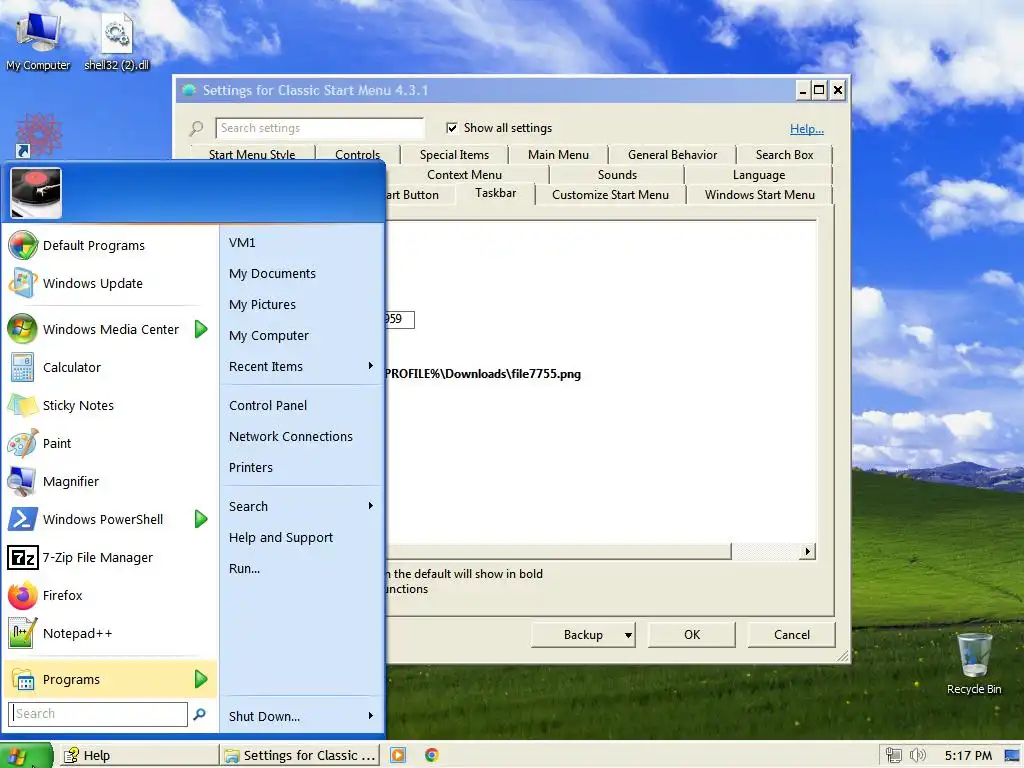
Task: Switch to the Search Box tab
Action: (x=784, y=155)
